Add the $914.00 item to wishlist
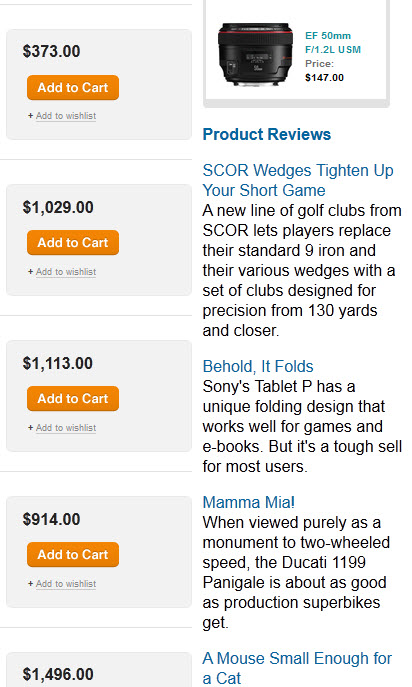The height and width of the screenshot is (687, 412). click(66, 584)
